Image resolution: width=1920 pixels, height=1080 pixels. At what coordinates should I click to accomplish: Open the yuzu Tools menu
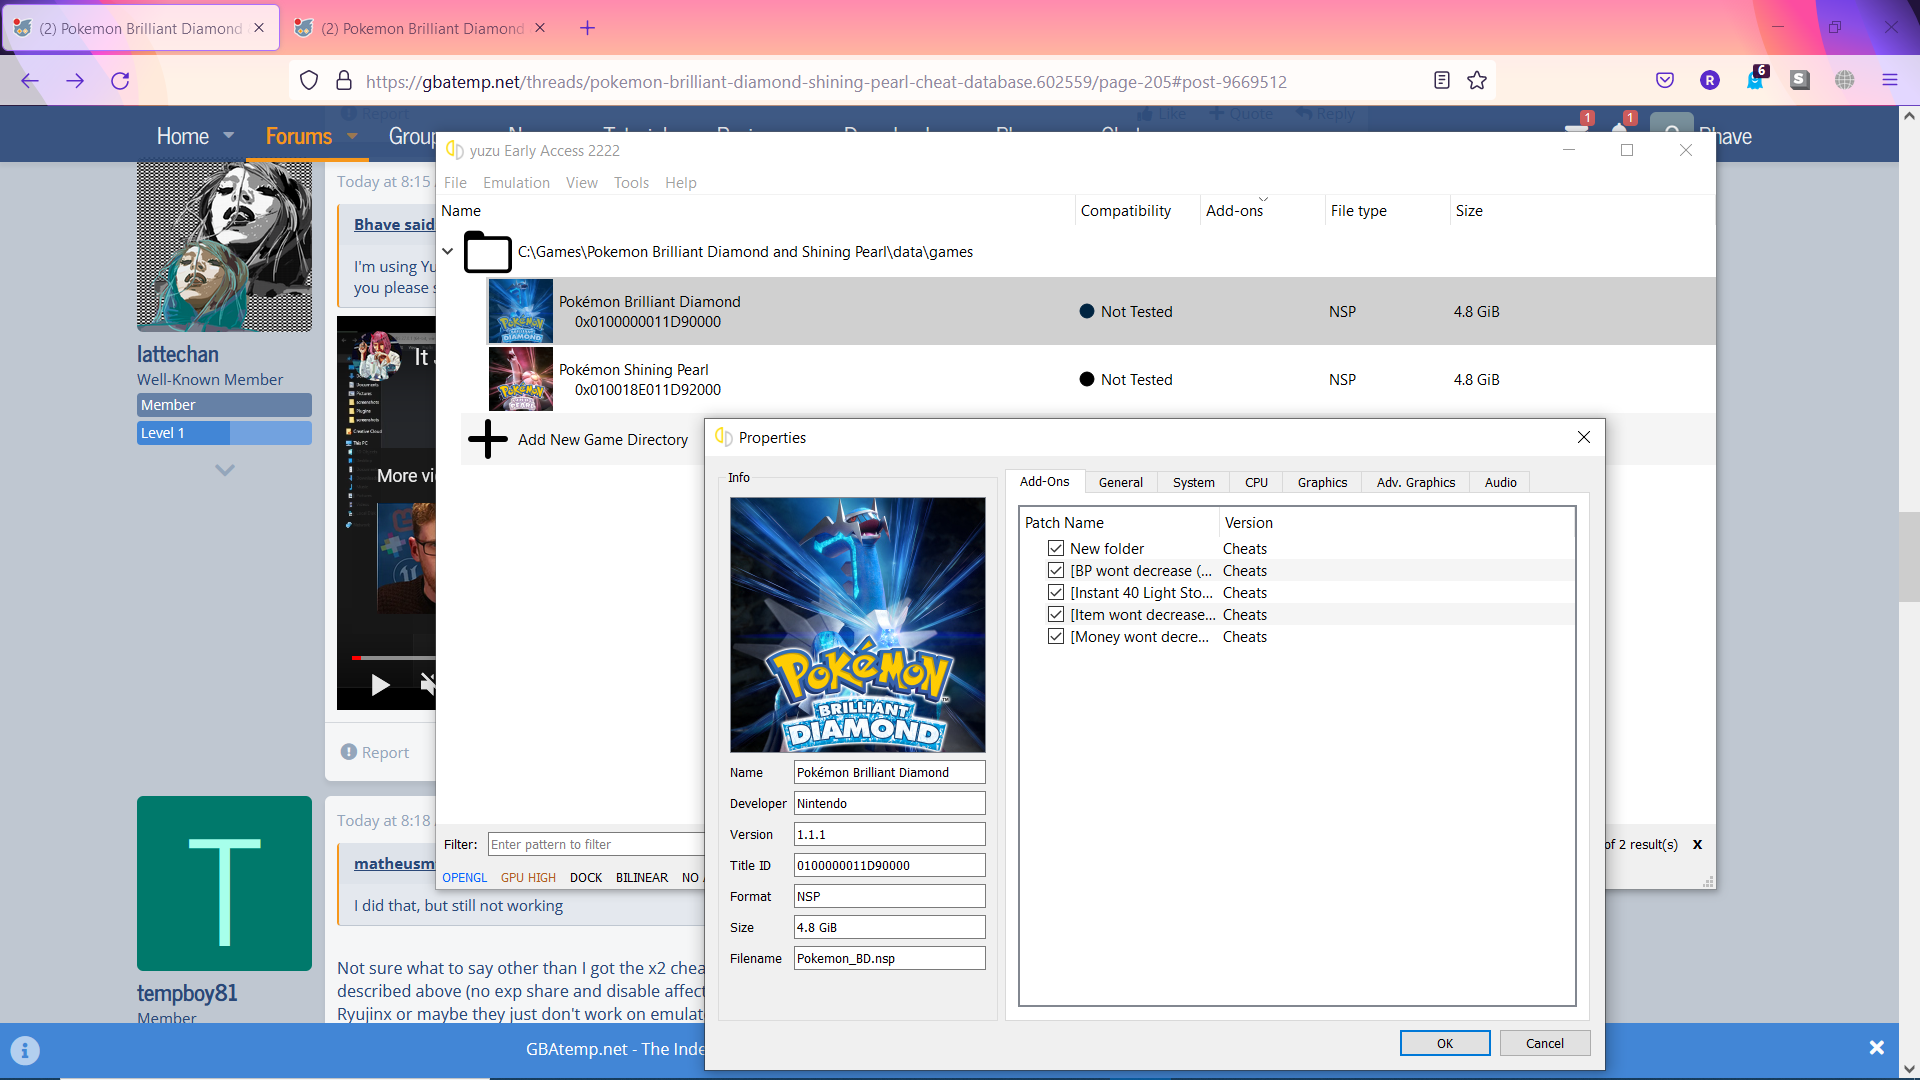pos(631,183)
